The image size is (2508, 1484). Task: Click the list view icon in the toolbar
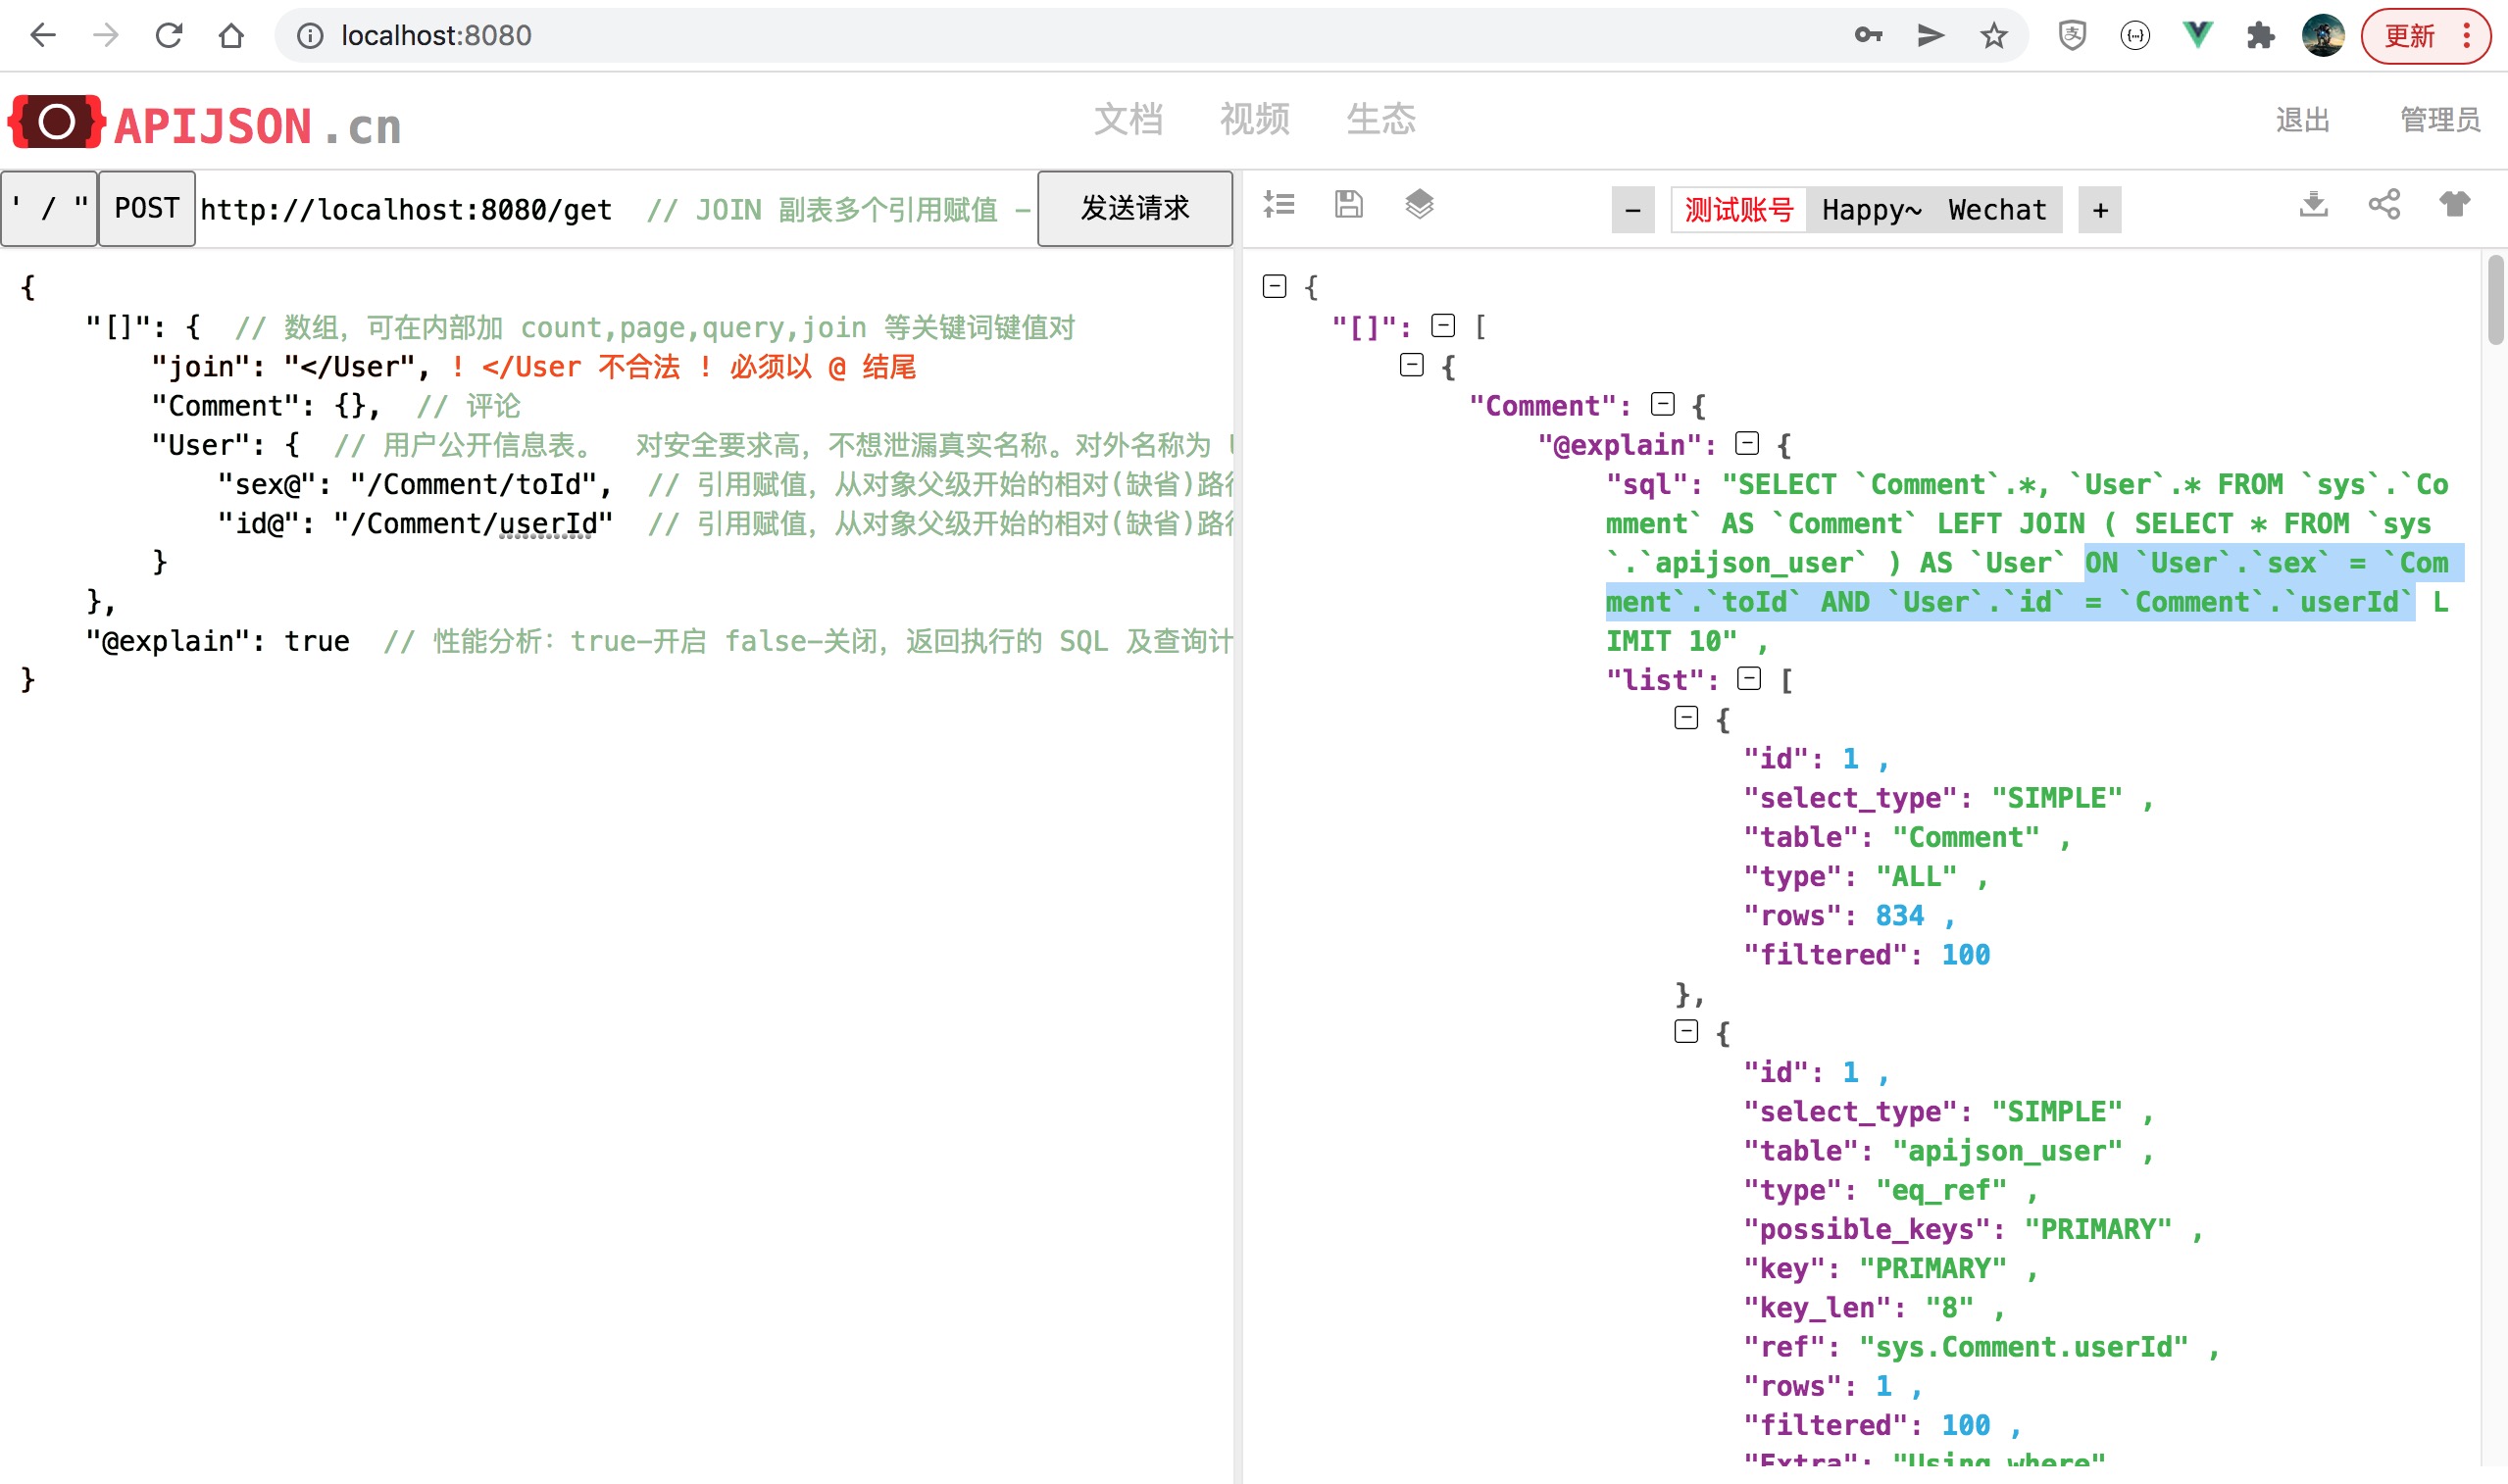pos(1279,205)
